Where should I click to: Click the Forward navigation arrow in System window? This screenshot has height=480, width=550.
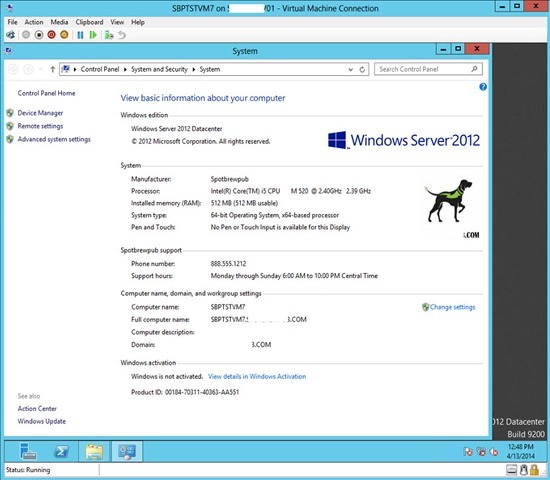(x=28, y=69)
